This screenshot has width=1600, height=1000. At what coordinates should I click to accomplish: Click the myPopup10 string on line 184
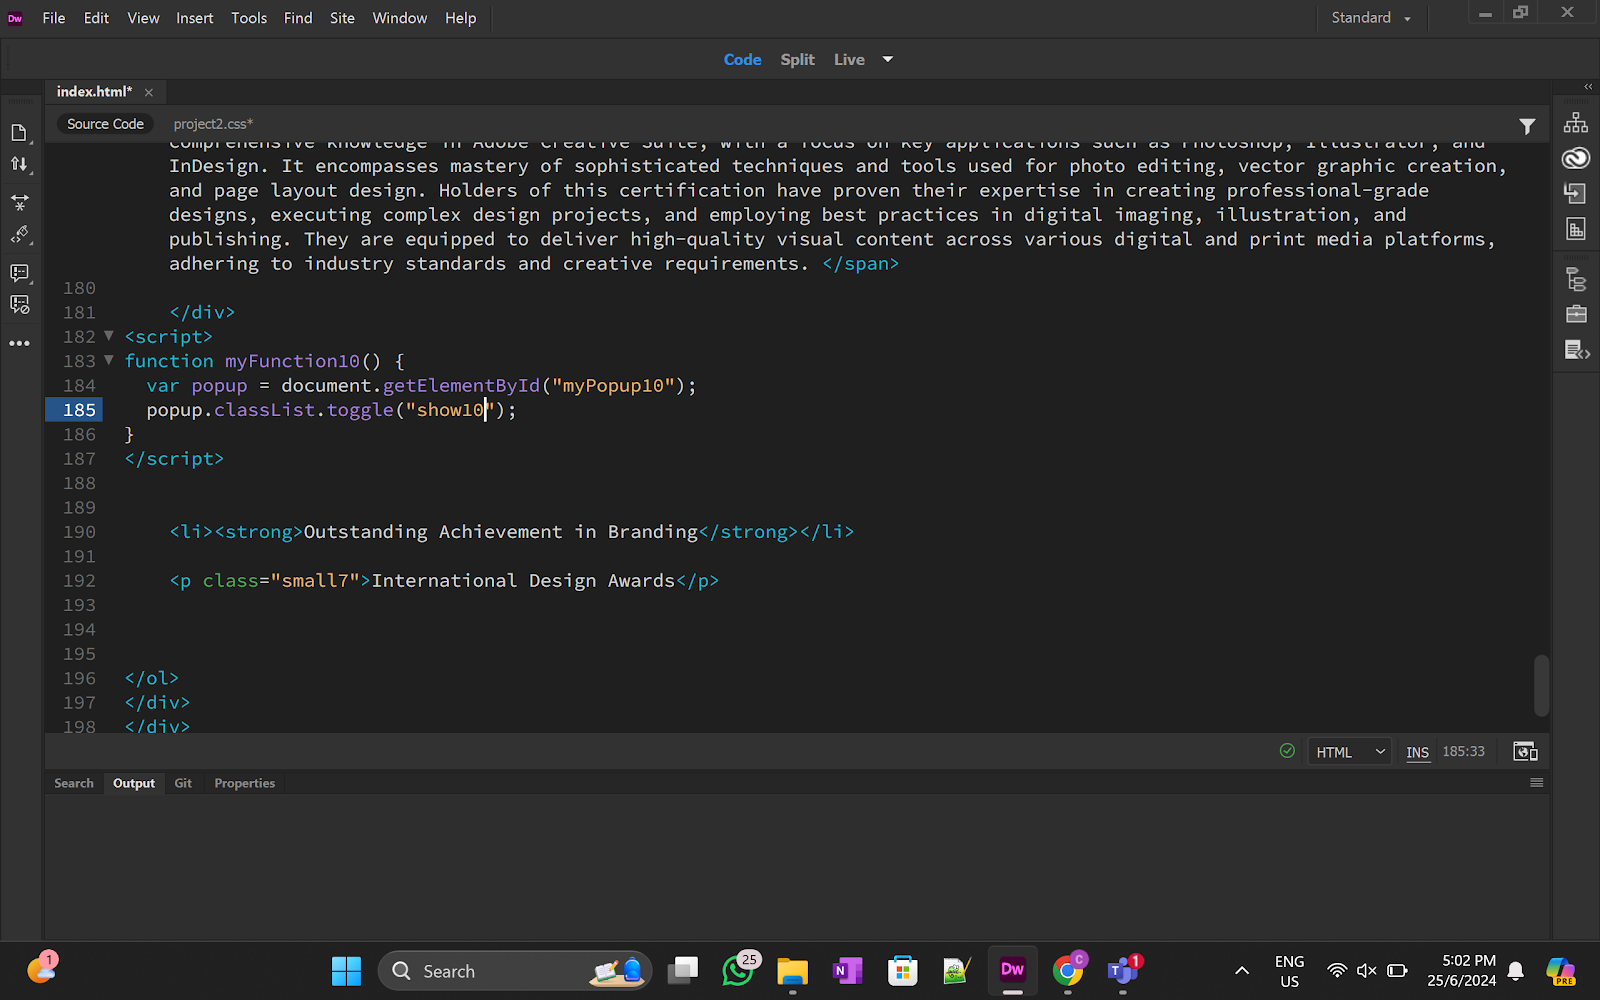pos(613,386)
